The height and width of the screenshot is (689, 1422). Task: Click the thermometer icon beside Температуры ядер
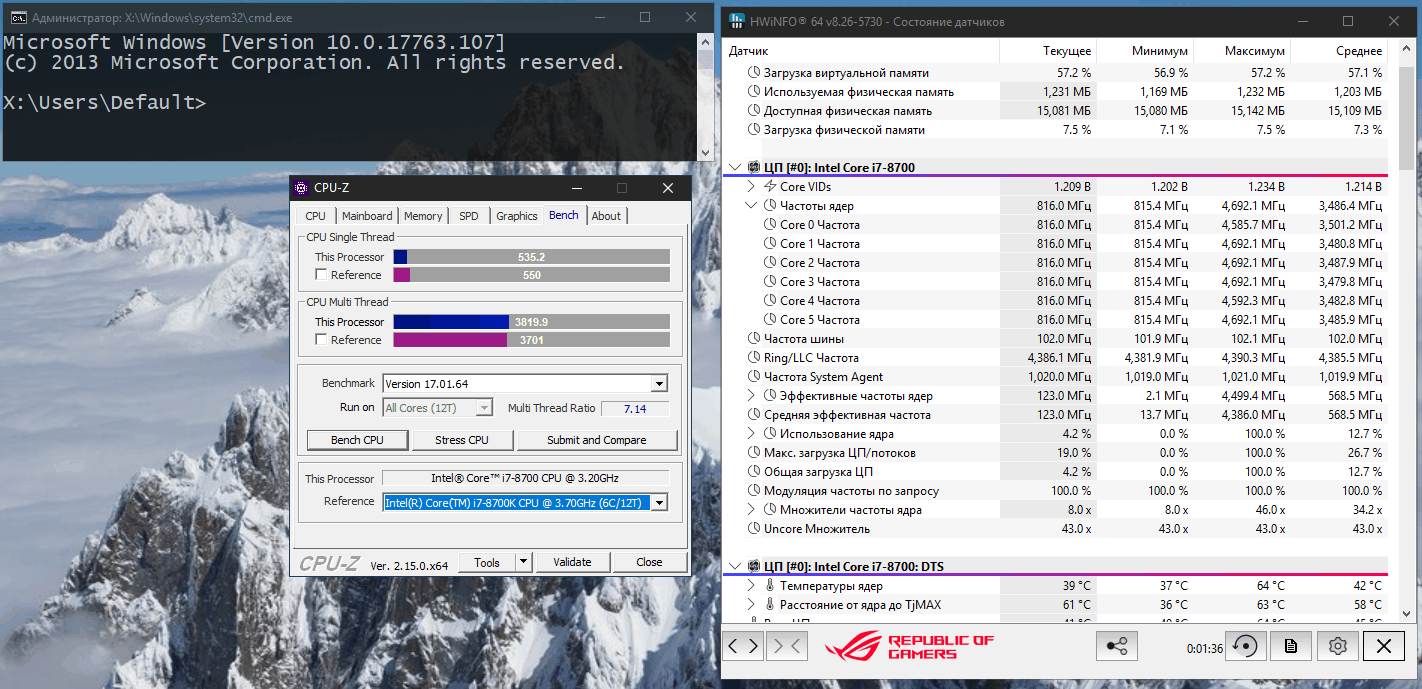(770, 585)
